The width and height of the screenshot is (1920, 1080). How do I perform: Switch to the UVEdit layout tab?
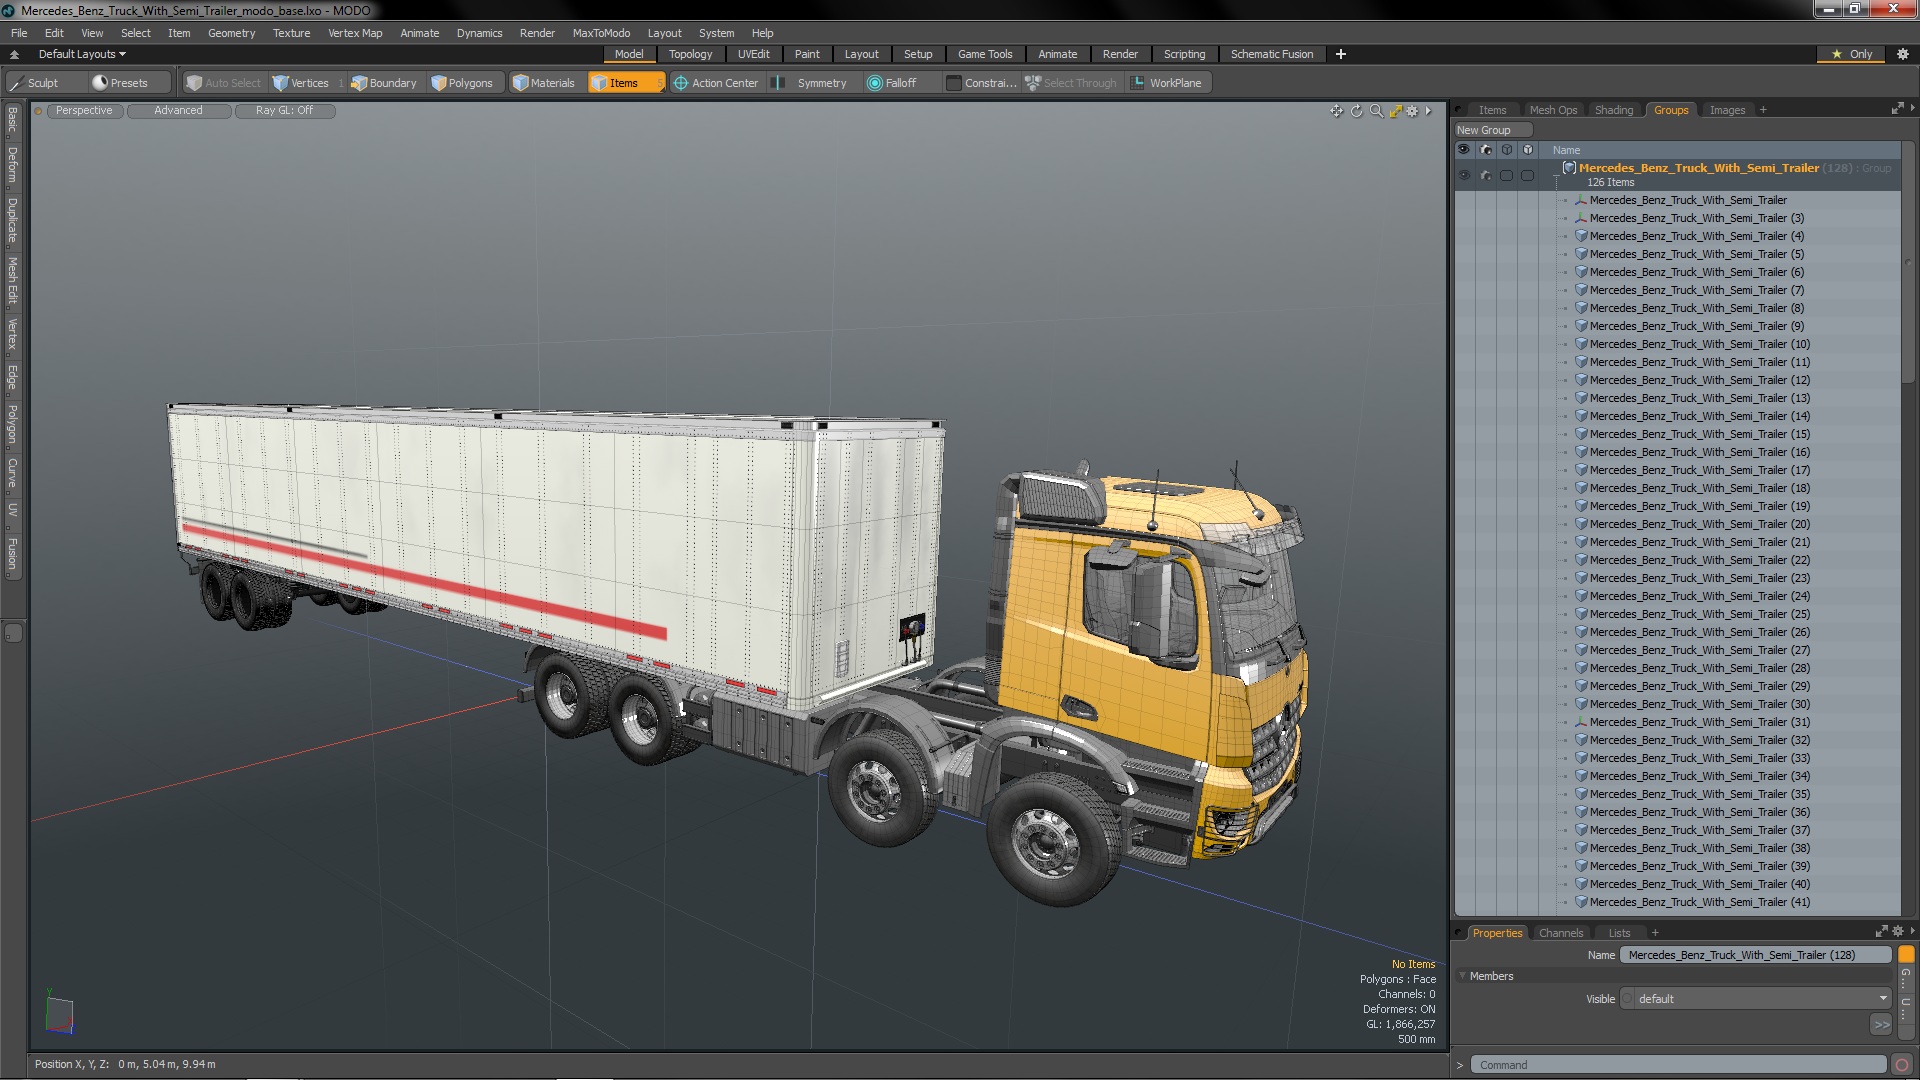tap(753, 54)
